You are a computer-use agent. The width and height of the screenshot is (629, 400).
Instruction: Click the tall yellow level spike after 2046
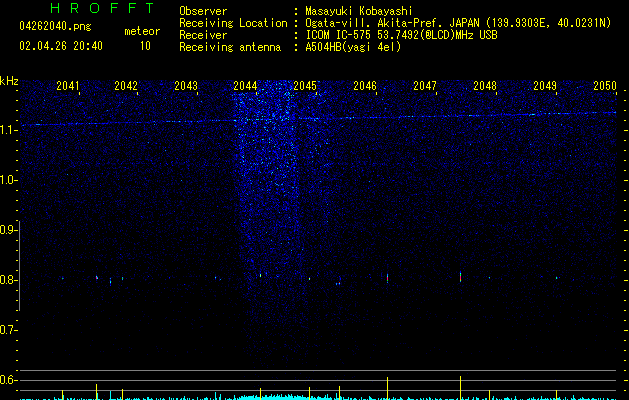click(x=388, y=388)
